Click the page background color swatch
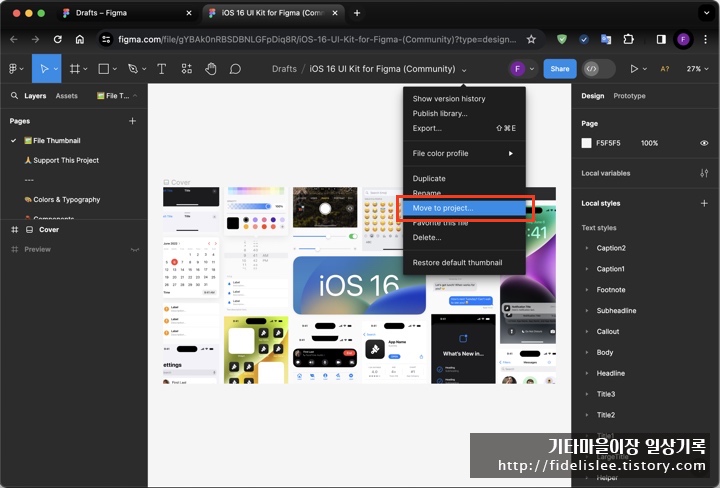Viewport: 720px width, 488px height. (586, 143)
